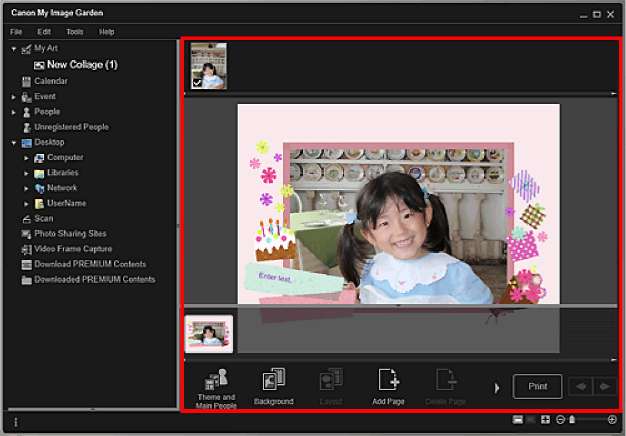
Task: Open Calendar in the sidebar
Action: point(50,80)
